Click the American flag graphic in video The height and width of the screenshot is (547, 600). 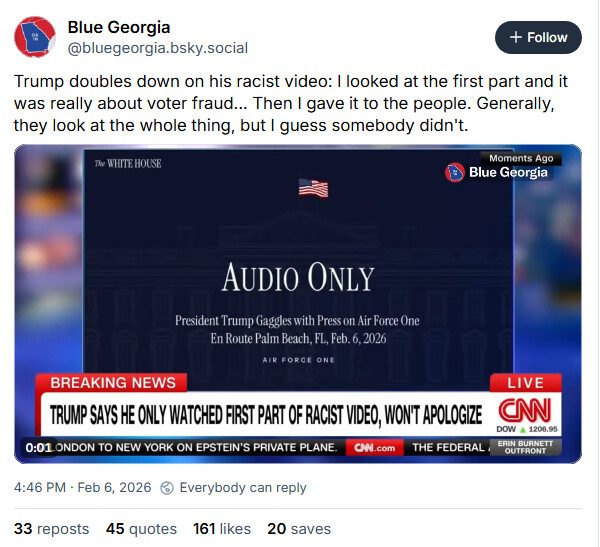pyautogui.click(x=313, y=189)
